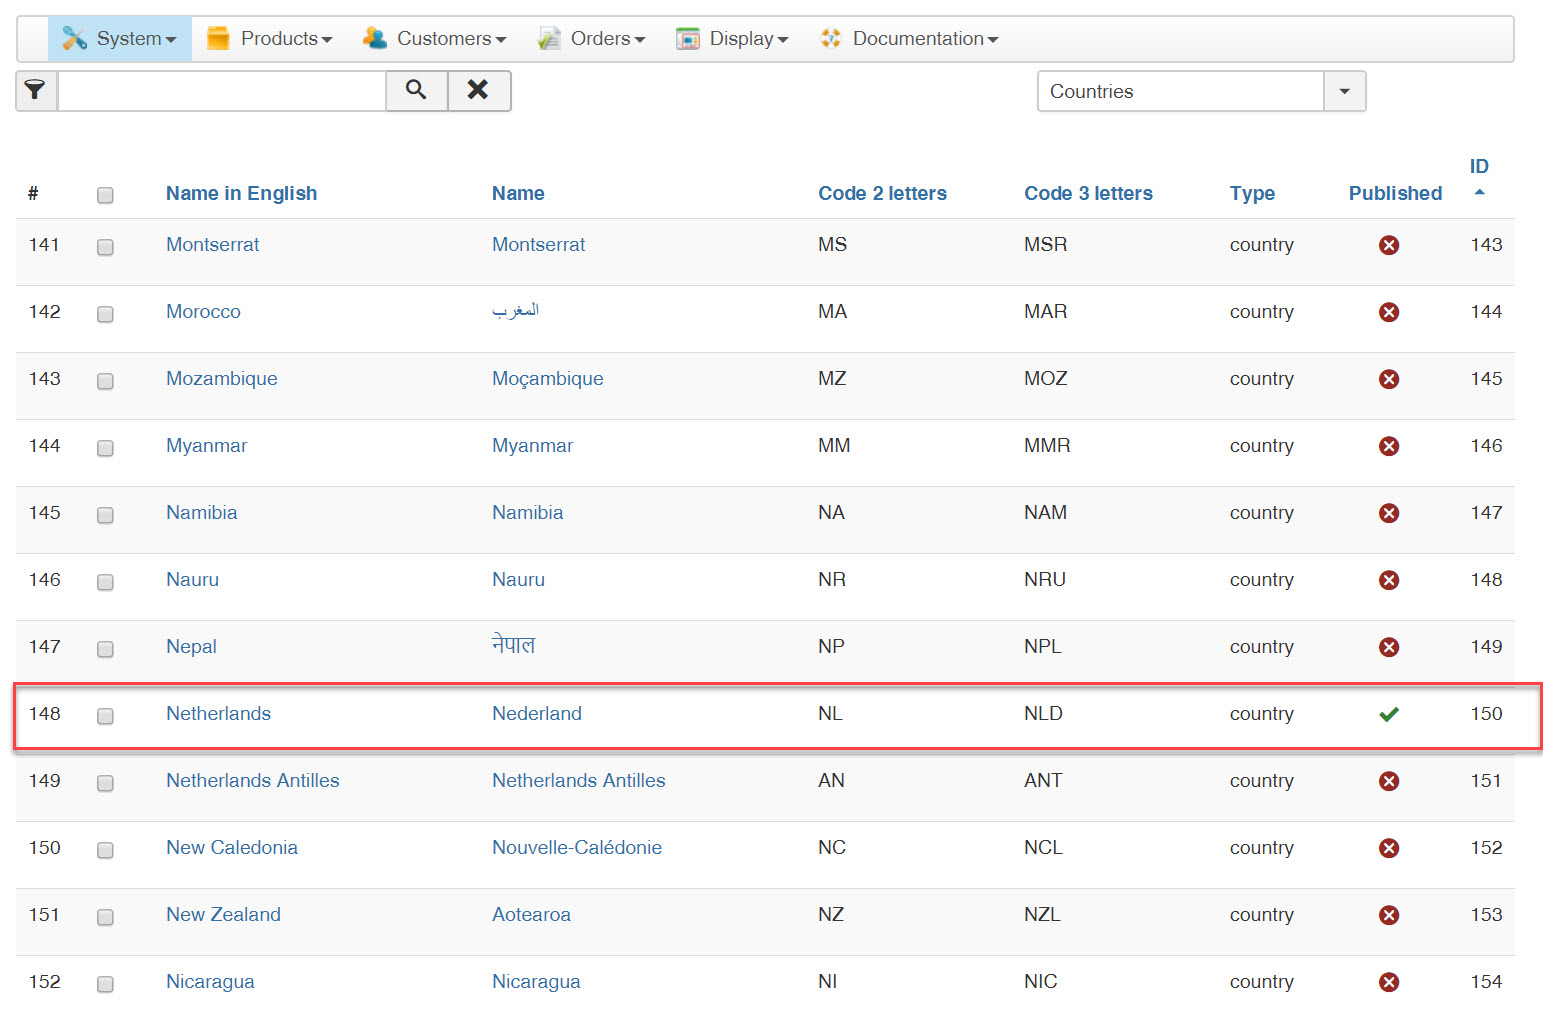Publish Morocco via its red status icon
The width and height of the screenshot is (1543, 1014).
point(1388,312)
